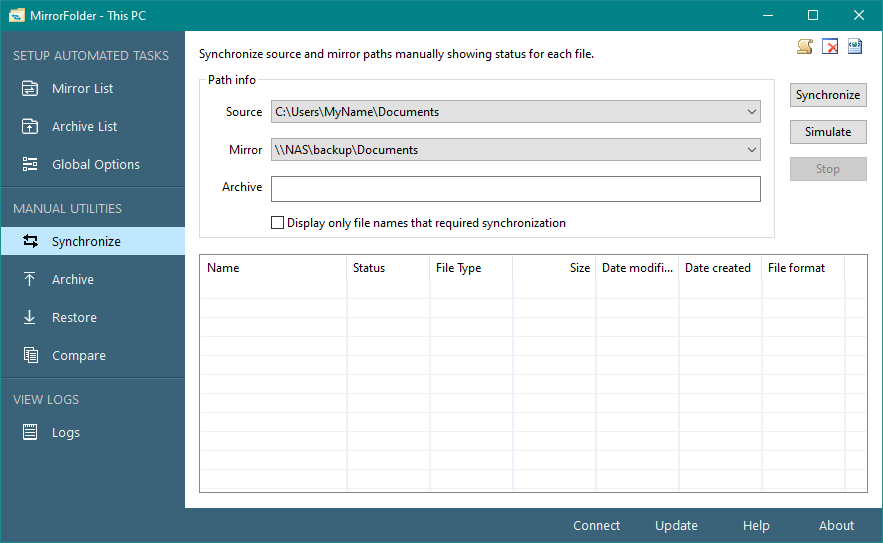Screen dimensions: 883x543
Task: Click the 'MANUAL UTILITIES' heading
Action: click(68, 208)
